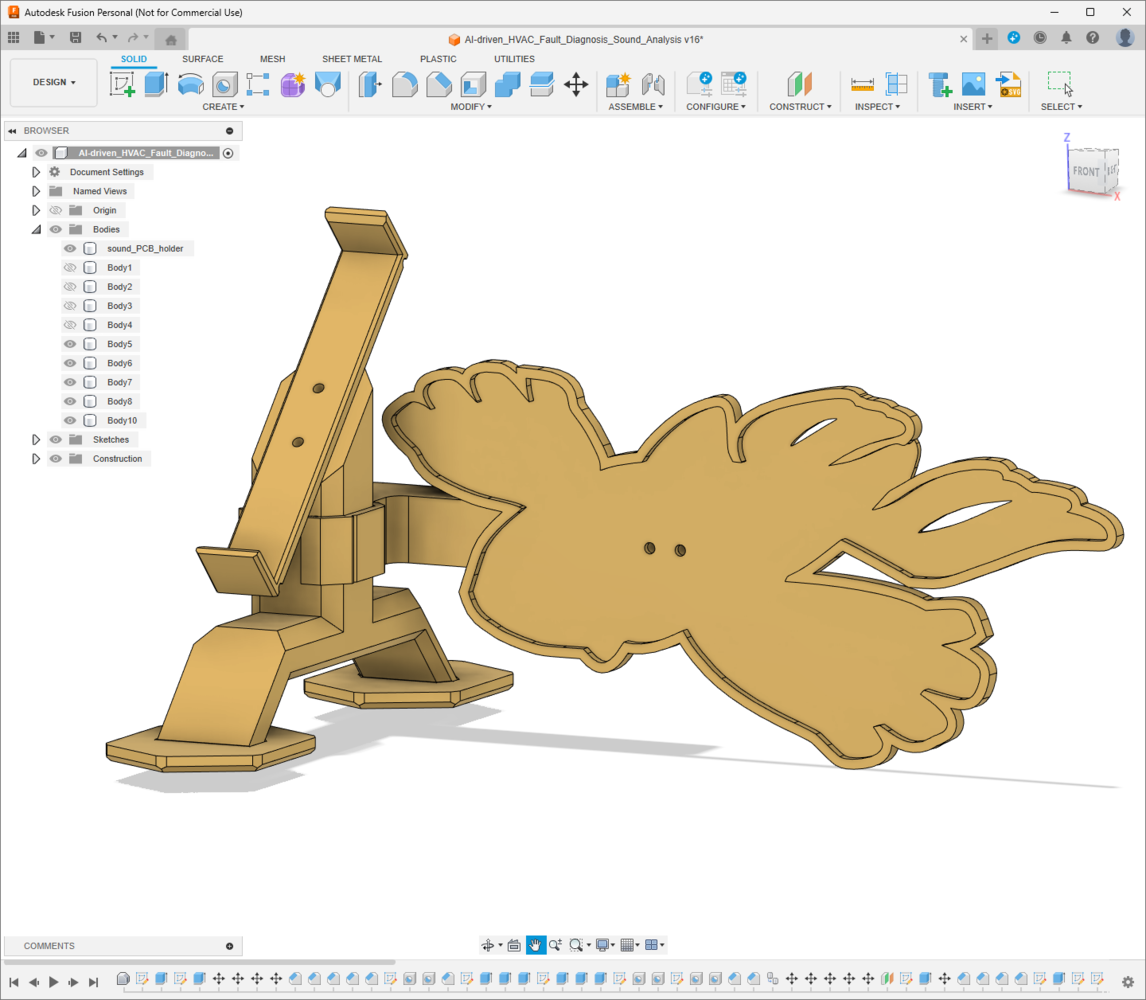Click the Joint icon in Assemble
1146x1000 pixels.
point(653,84)
